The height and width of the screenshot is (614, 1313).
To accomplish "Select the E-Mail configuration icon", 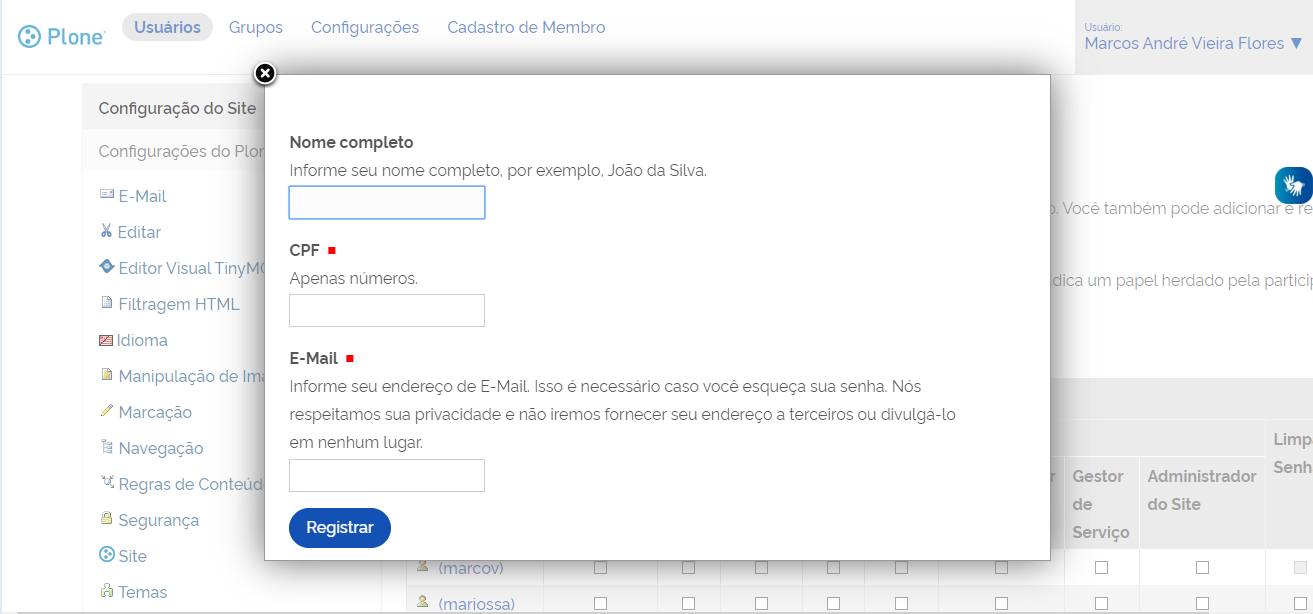I will pos(106,195).
